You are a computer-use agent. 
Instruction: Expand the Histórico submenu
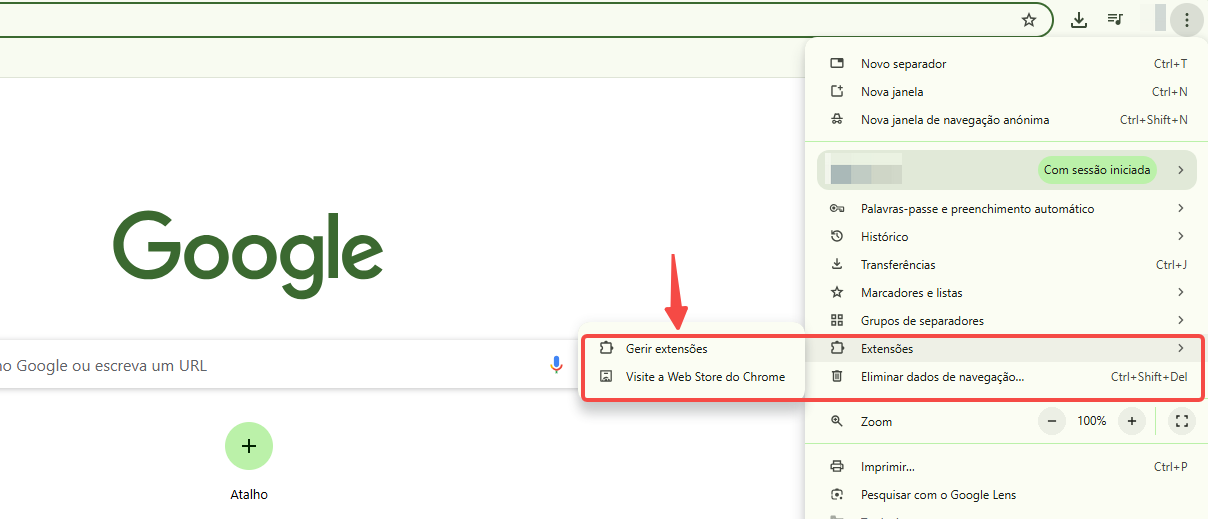pyautogui.click(x=1007, y=236)
